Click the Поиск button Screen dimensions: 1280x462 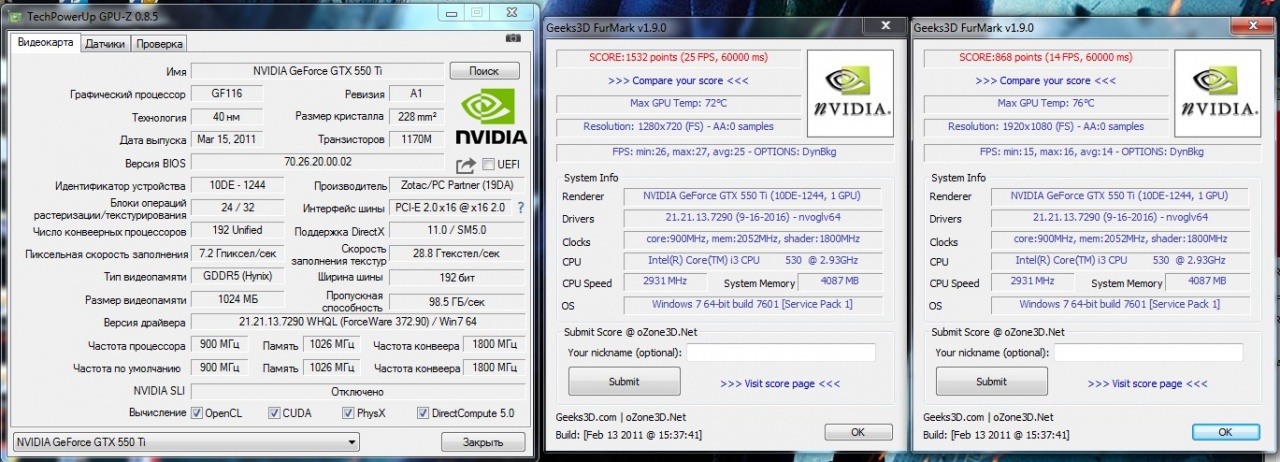click(484, 71)
